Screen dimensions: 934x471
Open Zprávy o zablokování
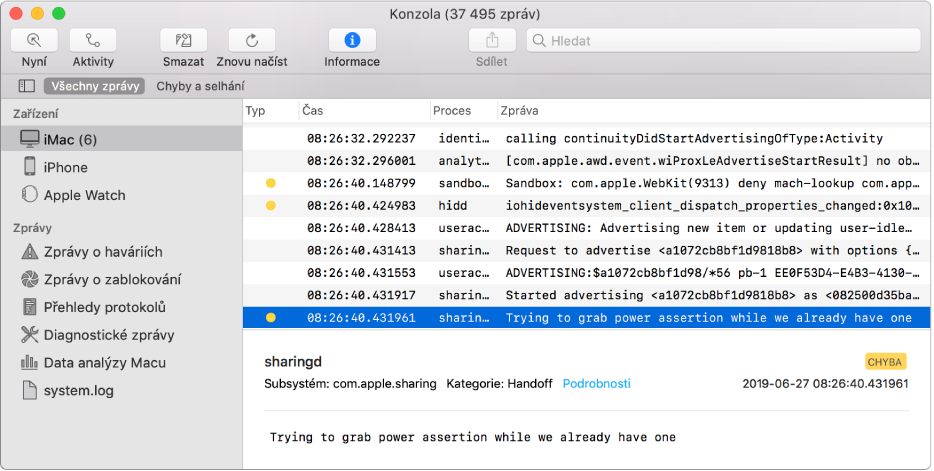point(122,279)
